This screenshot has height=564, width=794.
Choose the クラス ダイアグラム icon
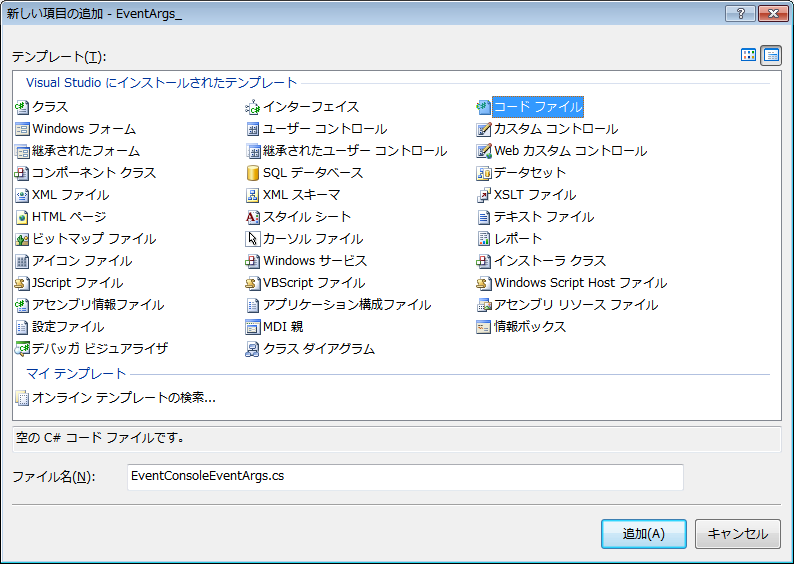click(x=252, y=349)
